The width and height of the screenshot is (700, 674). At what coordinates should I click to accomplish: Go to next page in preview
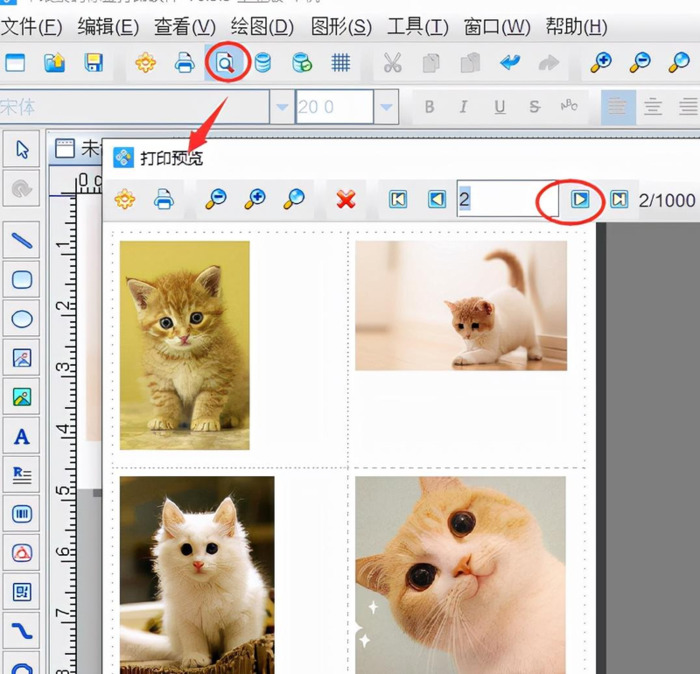tap(580, 200)
